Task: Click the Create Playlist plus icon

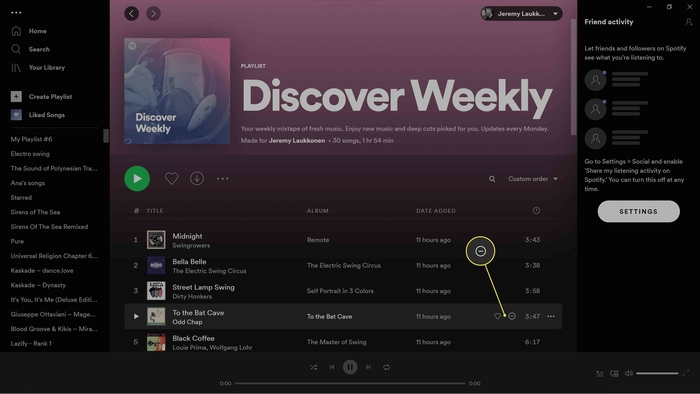Action: [16, 96]
